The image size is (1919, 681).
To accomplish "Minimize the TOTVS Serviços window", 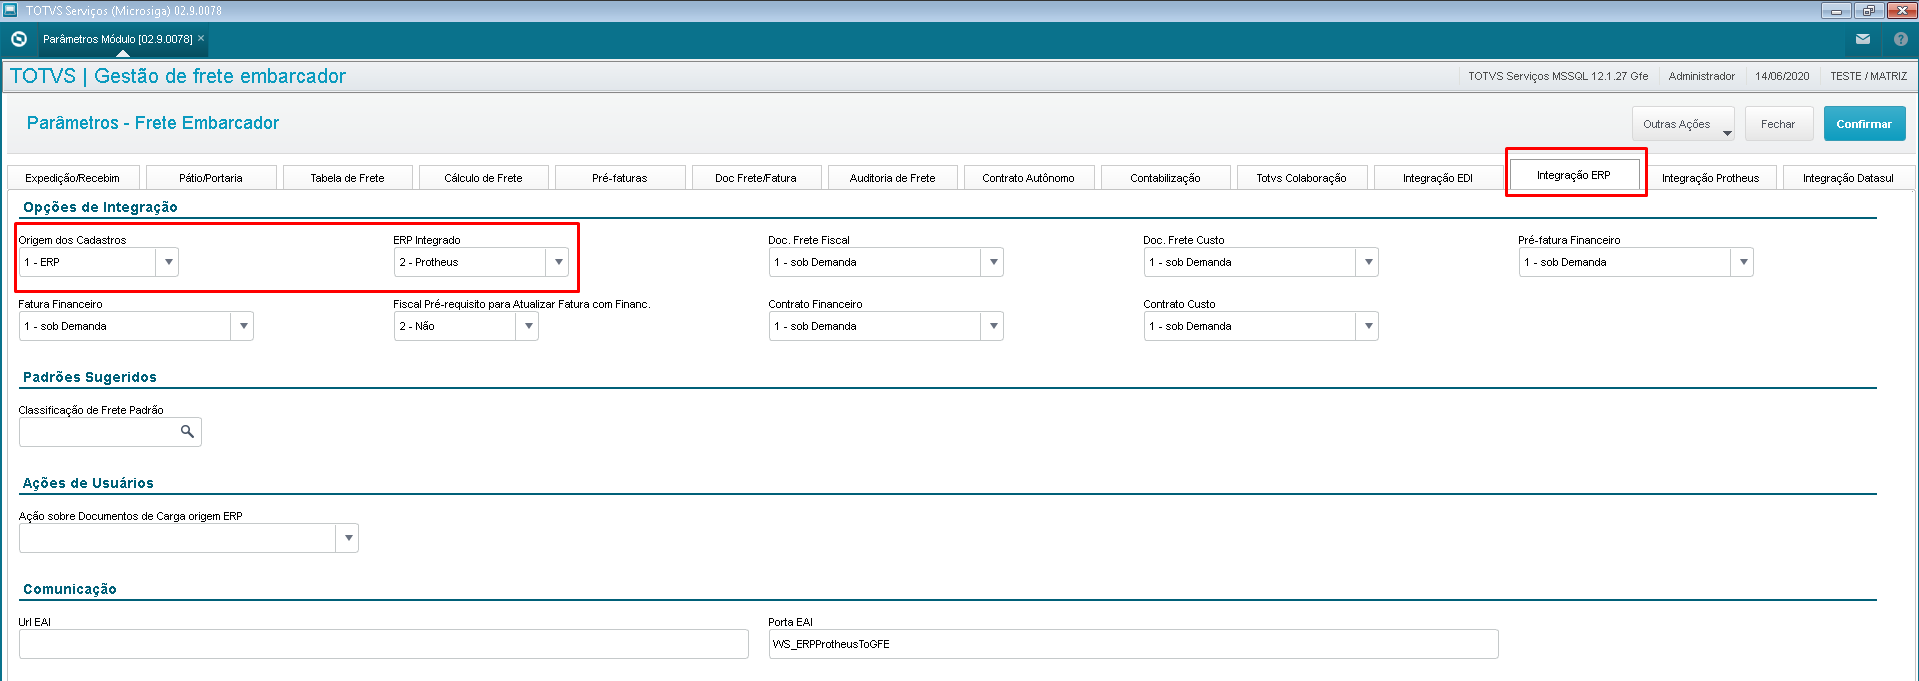I will click(1836, 11).
